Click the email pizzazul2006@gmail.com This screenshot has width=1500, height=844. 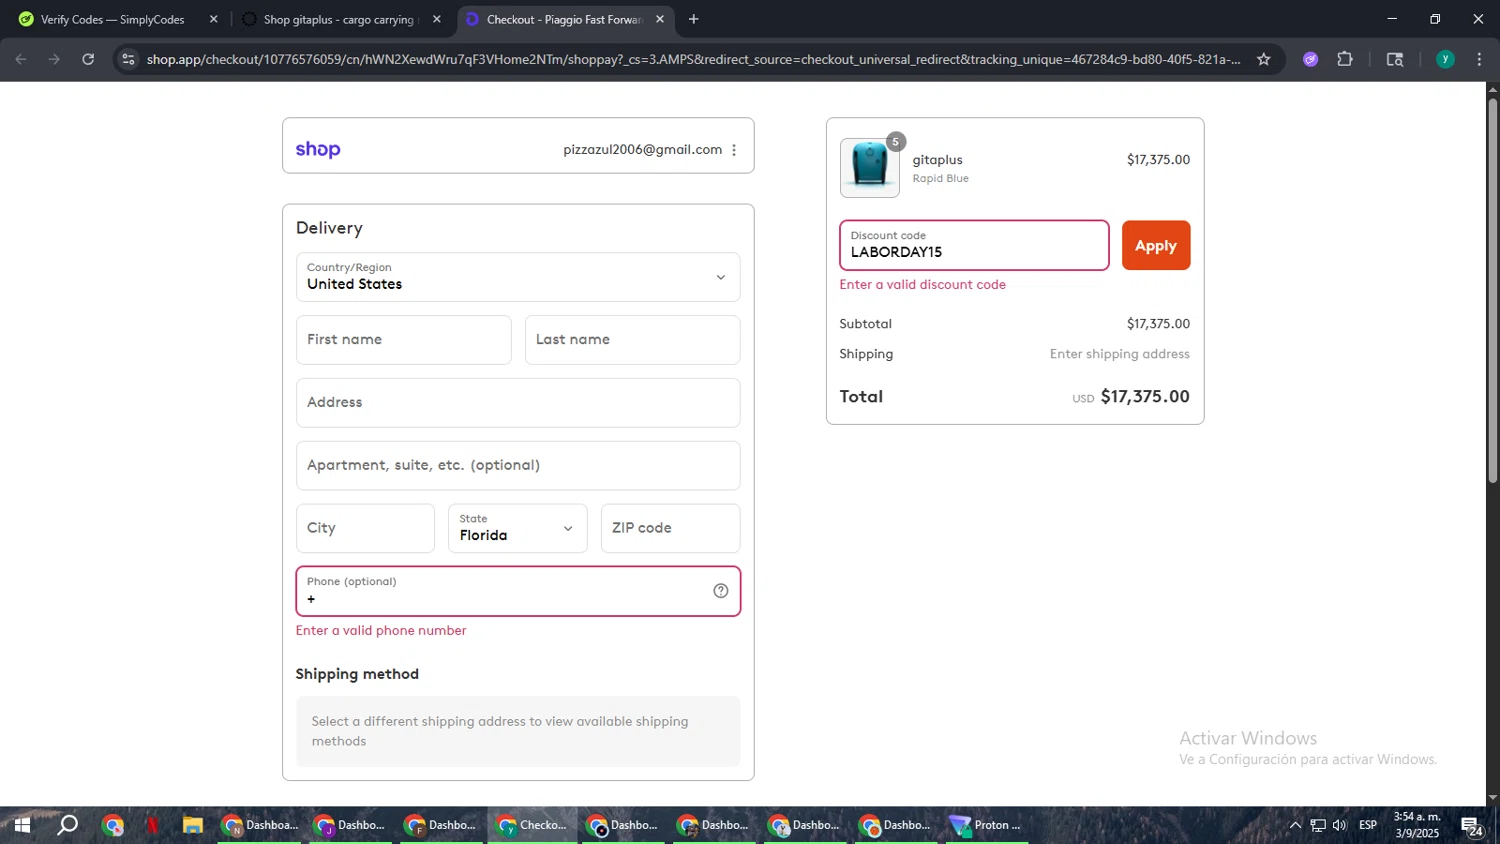(642, 150)
